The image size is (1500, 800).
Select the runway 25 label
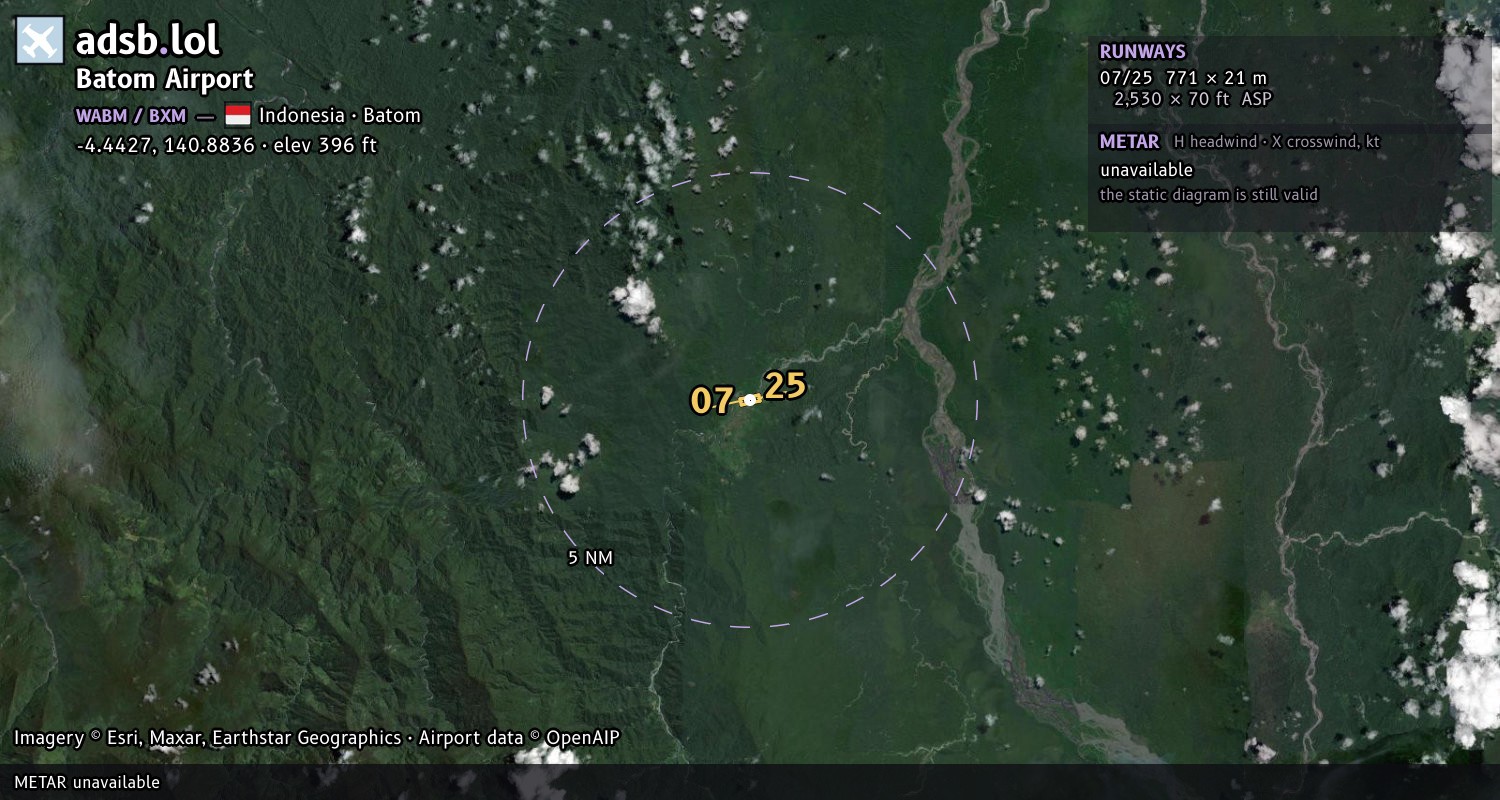[785, 386]
